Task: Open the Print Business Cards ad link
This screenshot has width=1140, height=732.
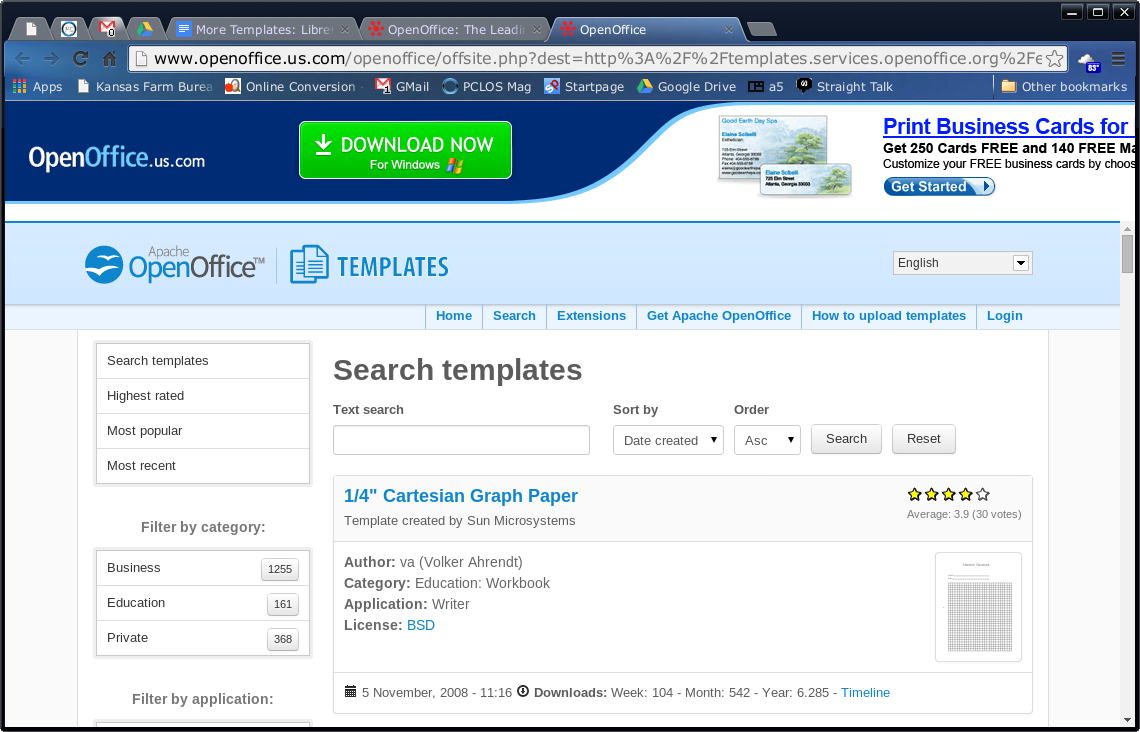Action: [x=1008, y=126]
